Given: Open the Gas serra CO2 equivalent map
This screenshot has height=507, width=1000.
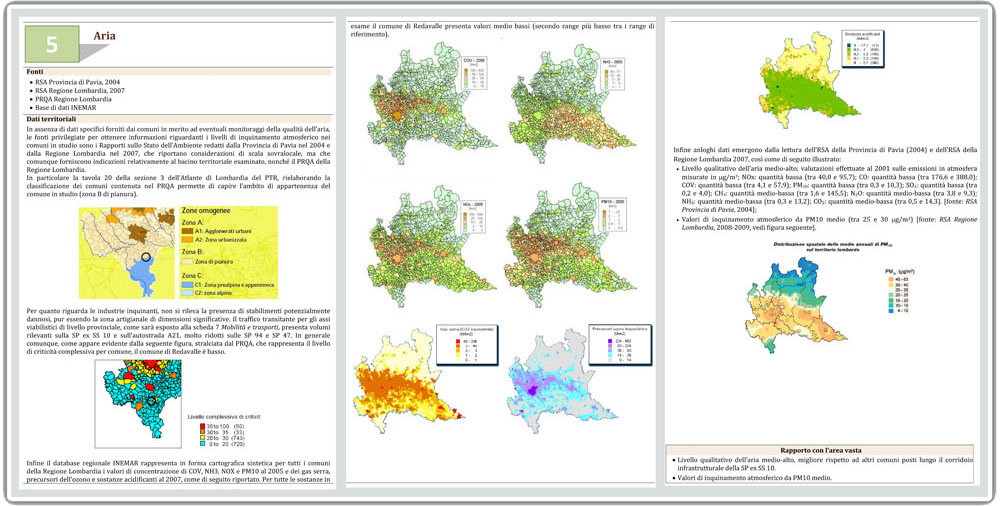Looking at the screenshot, I should click(x=408, y=379).
